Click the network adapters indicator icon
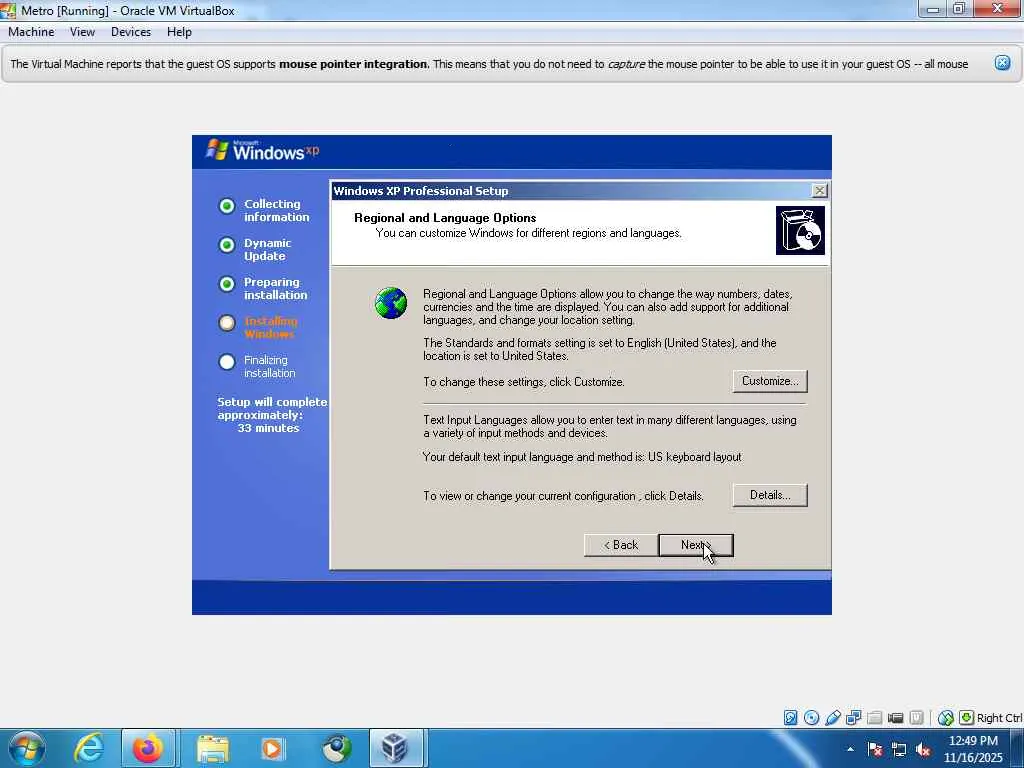Viewport: 1024px width, 768px height. click(854, 718)
